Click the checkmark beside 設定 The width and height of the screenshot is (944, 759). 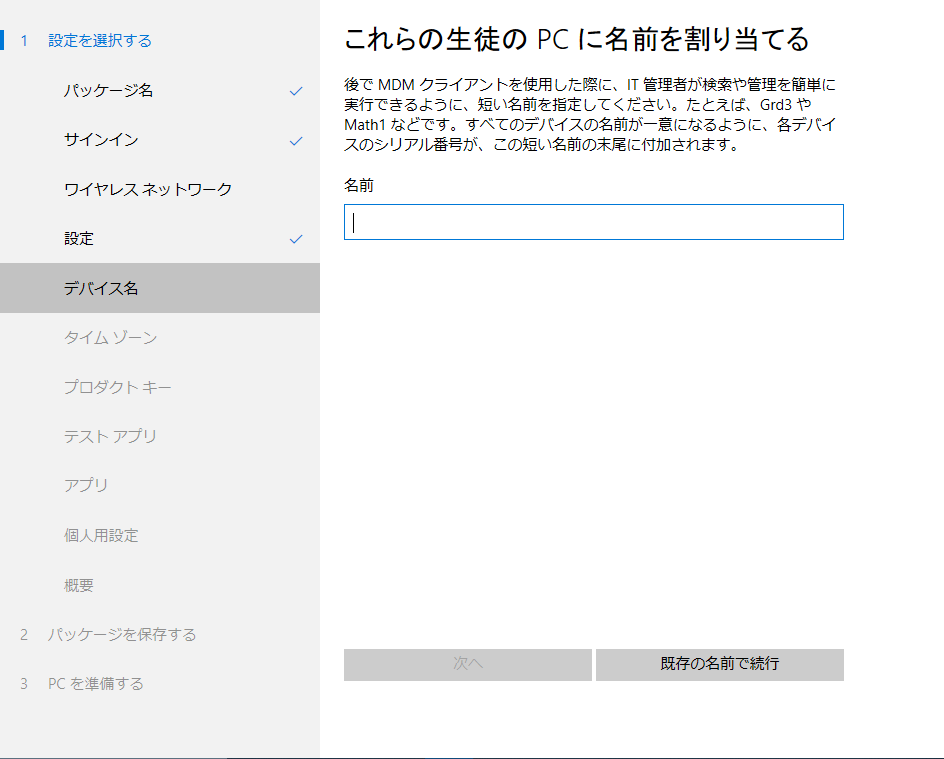click(296, 239)
